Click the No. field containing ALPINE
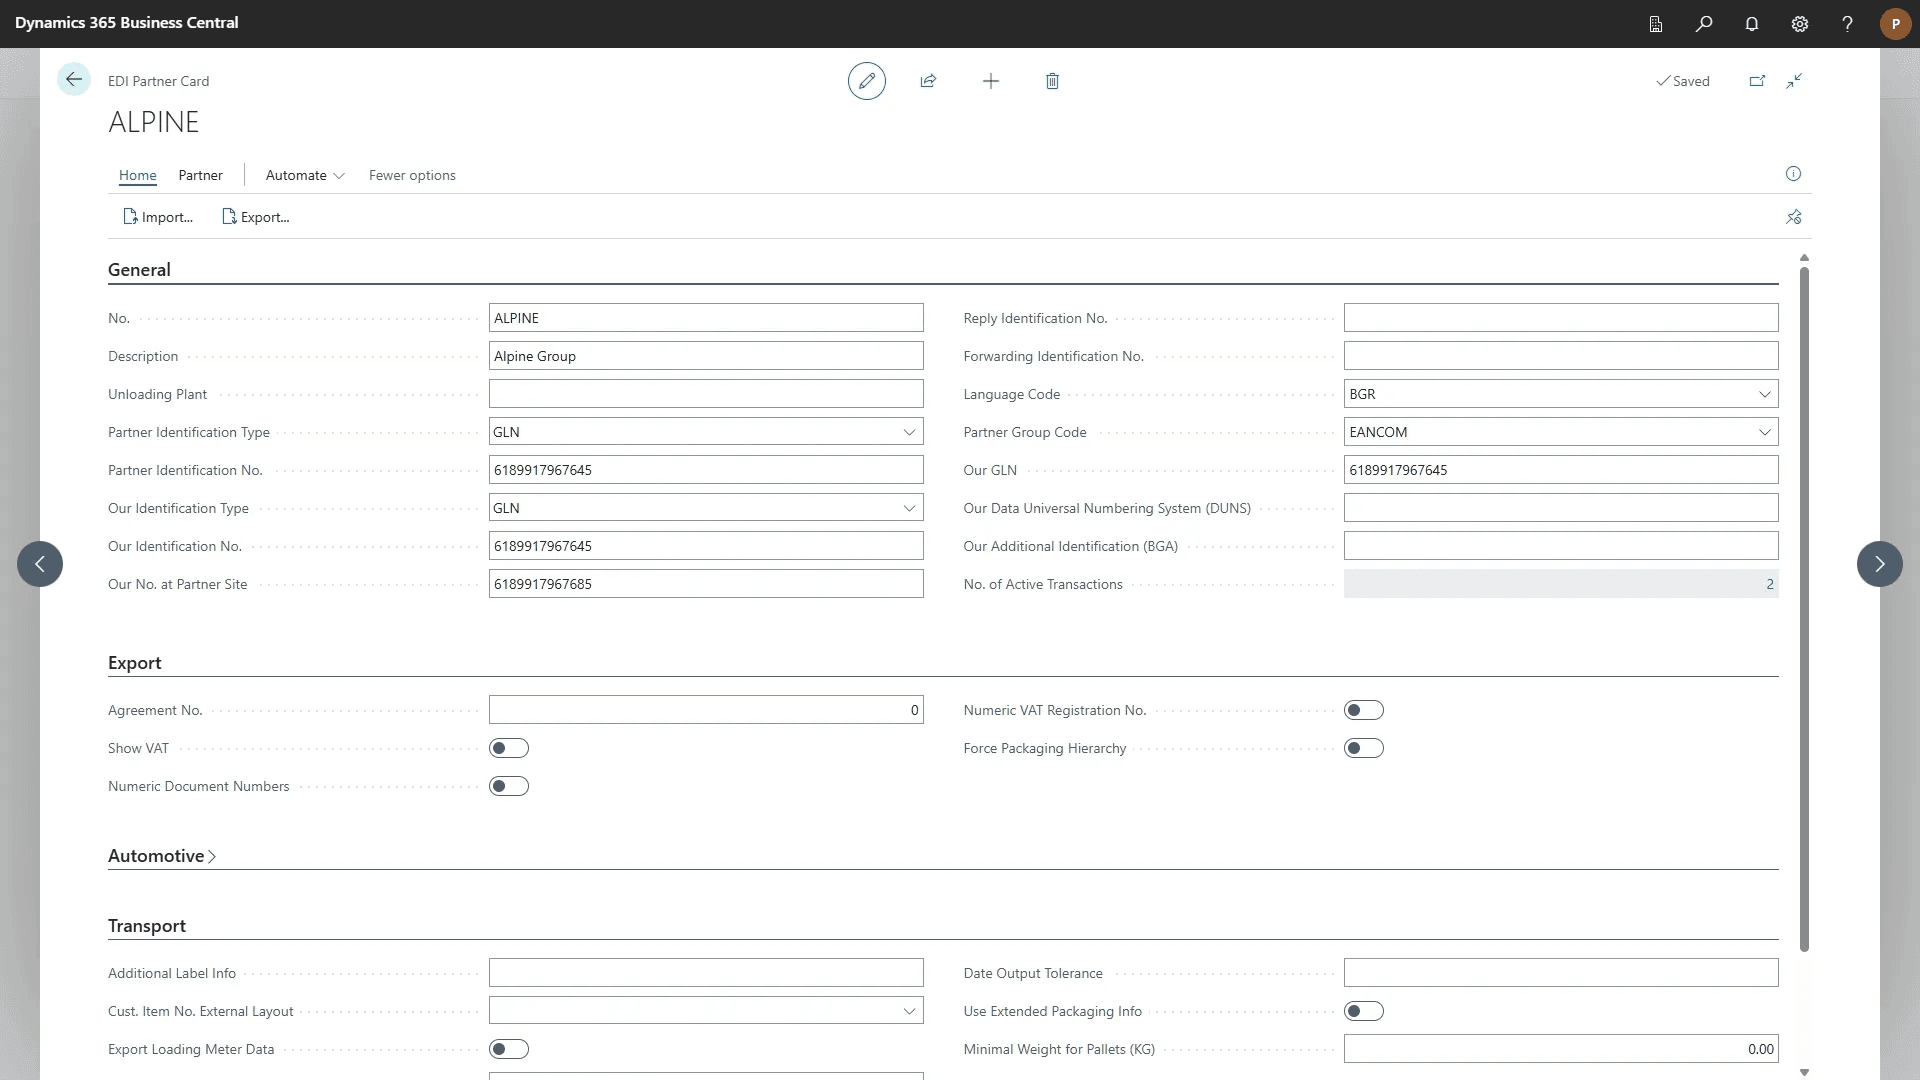The height and width of the screenshot is (1080, 1920). pos(706,318)
